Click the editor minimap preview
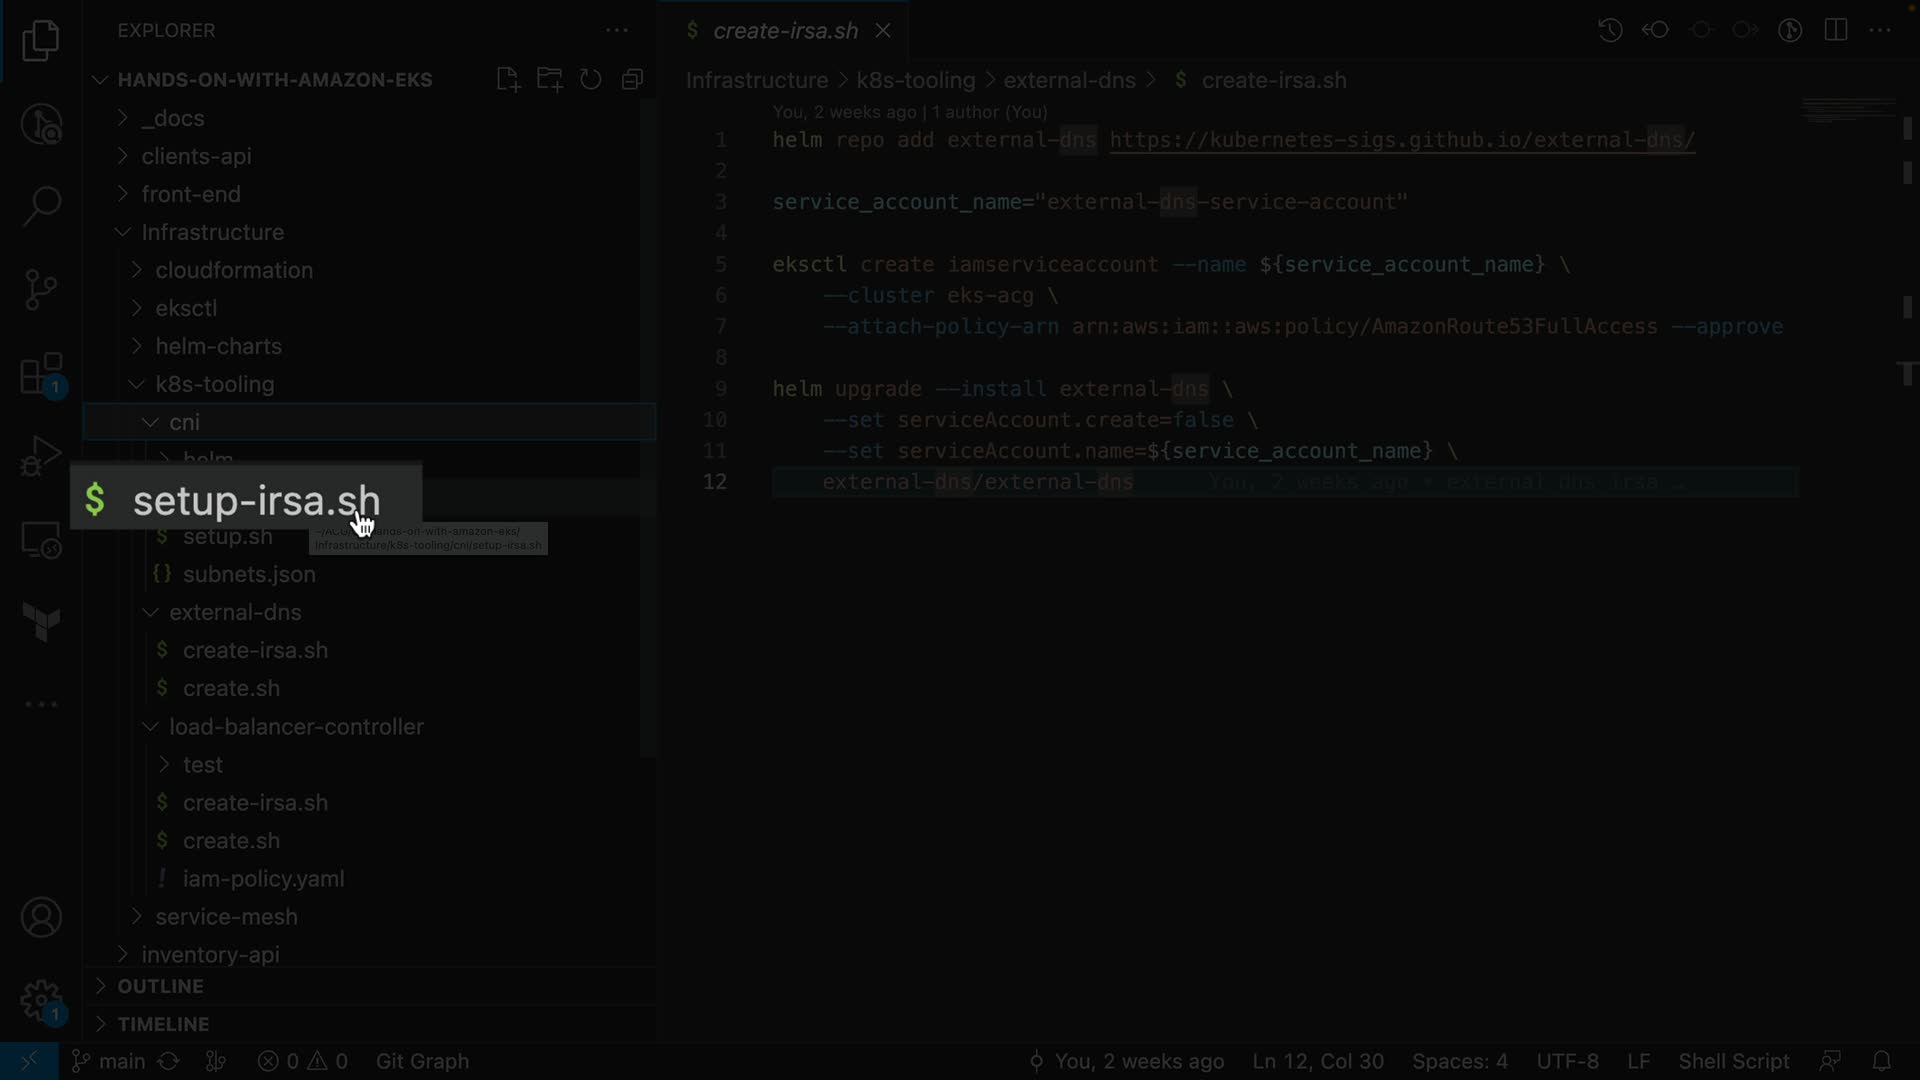 (x=1848, y=110)
